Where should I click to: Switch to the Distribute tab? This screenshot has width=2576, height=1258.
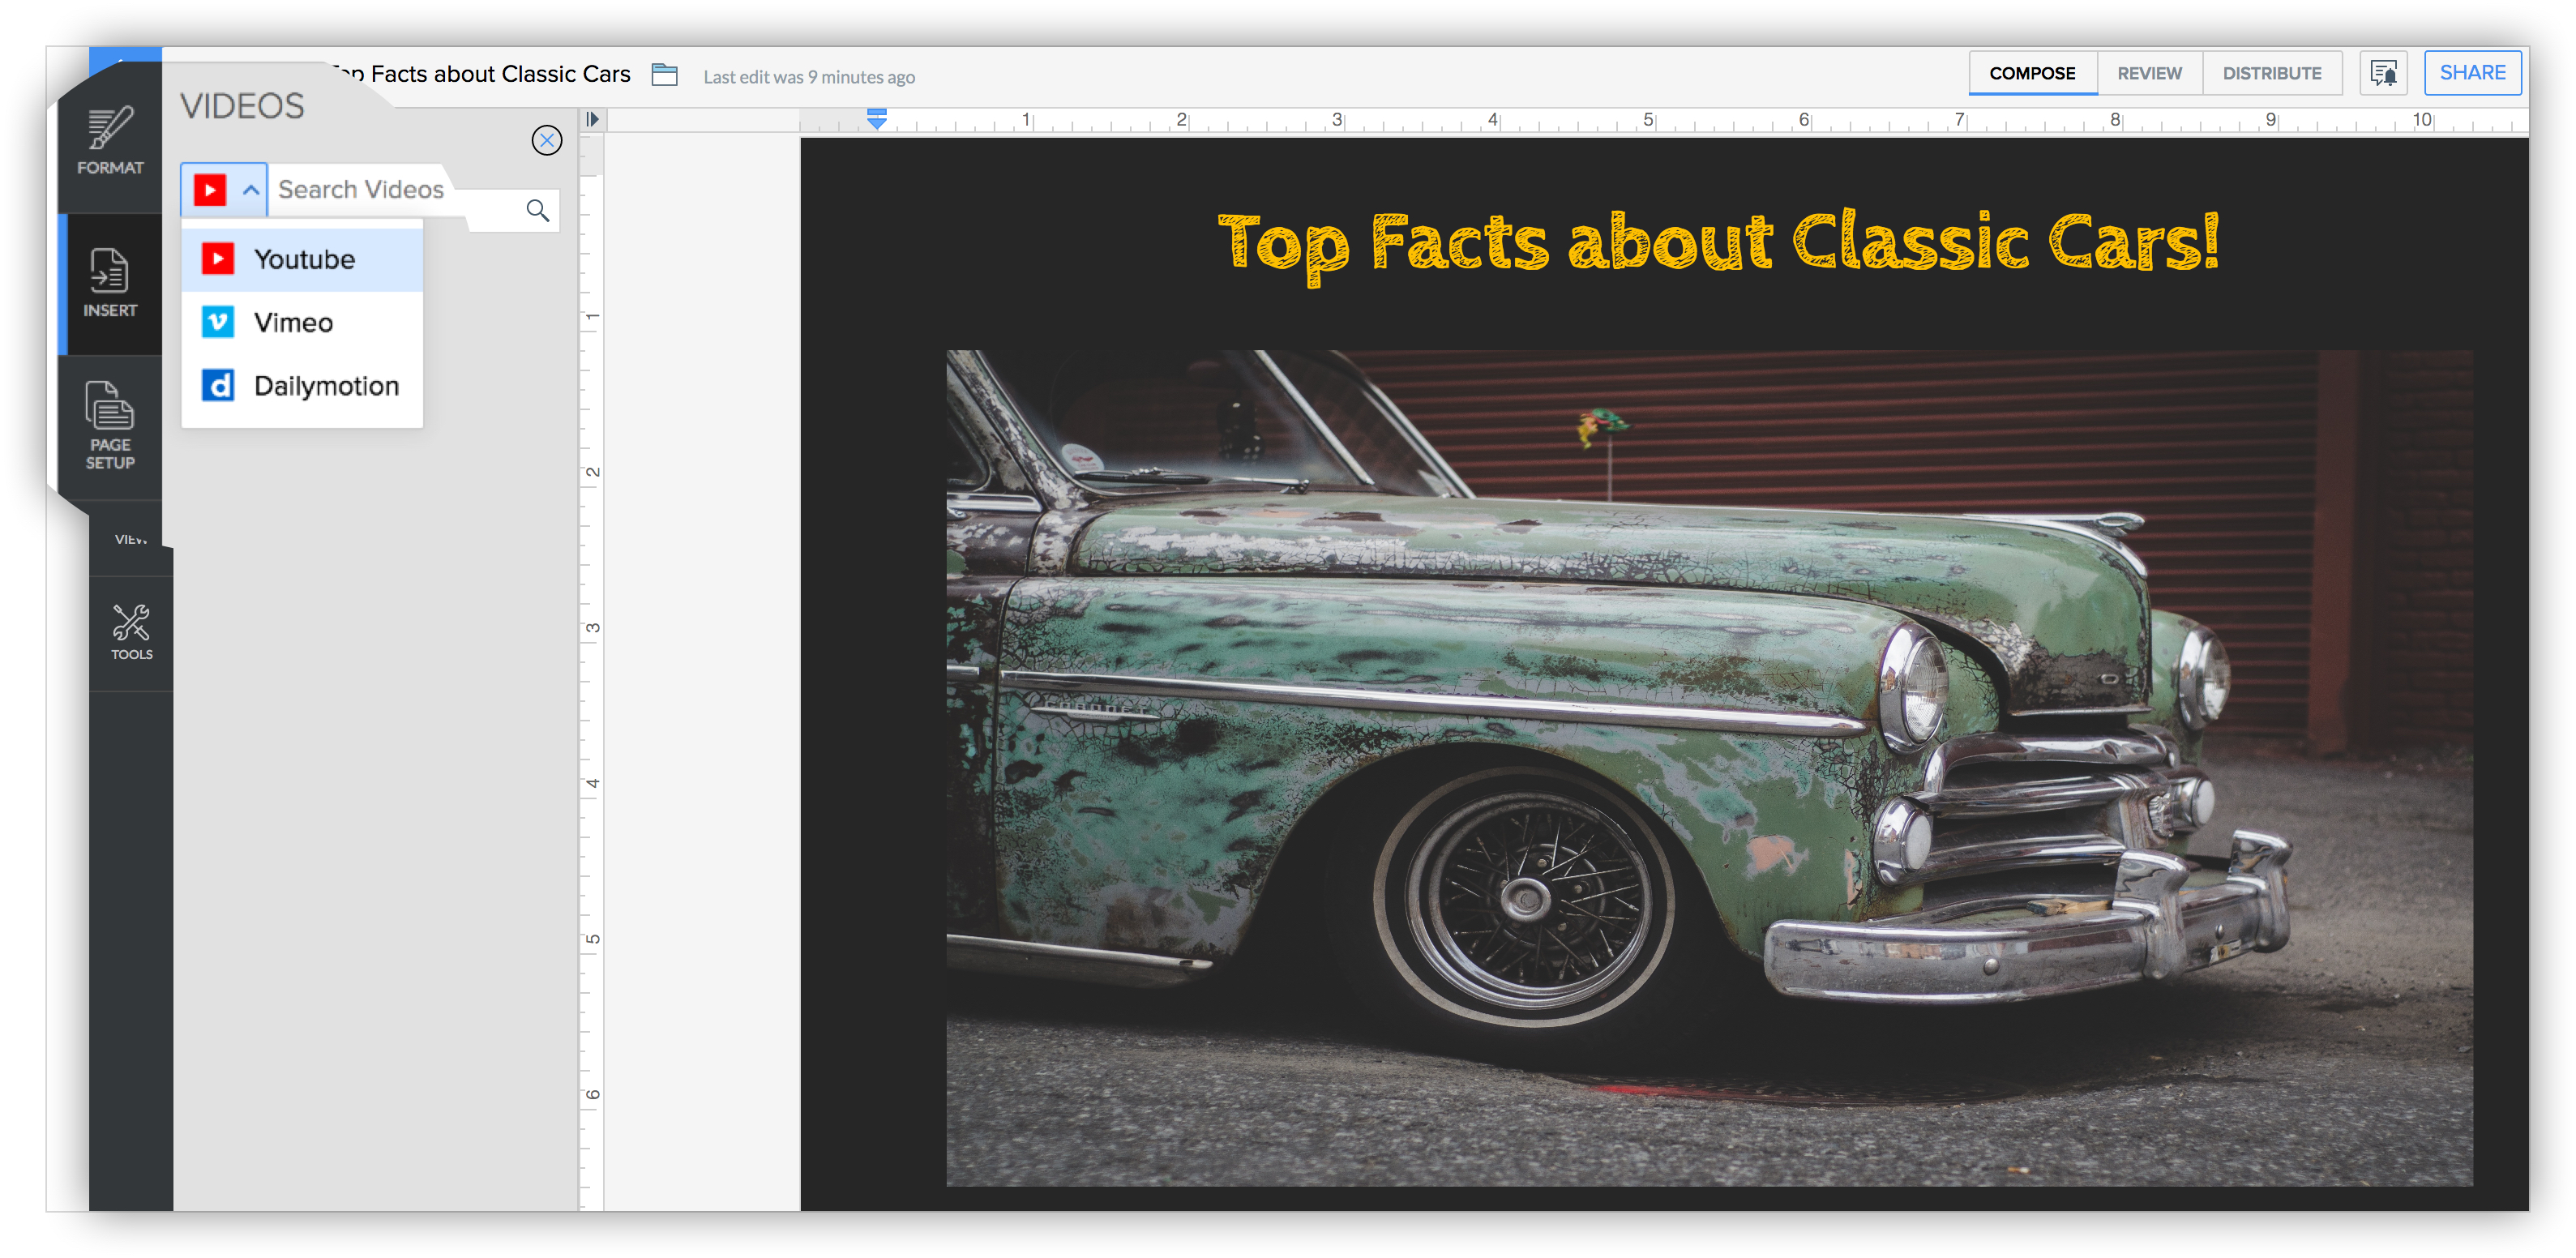coord(2271,74)
